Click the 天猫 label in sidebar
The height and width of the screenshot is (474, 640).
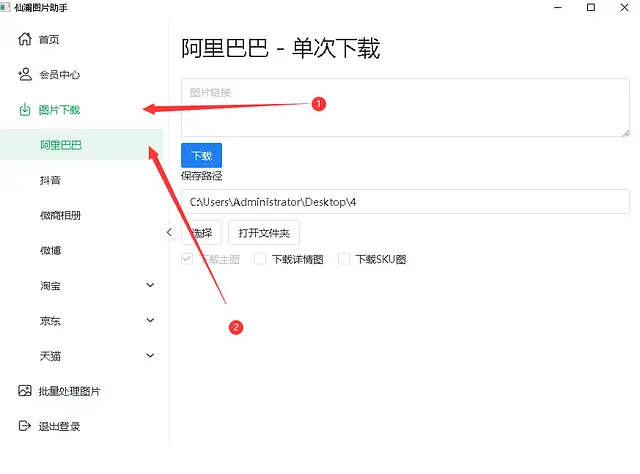pyautogui.click(x=50, y=356)
